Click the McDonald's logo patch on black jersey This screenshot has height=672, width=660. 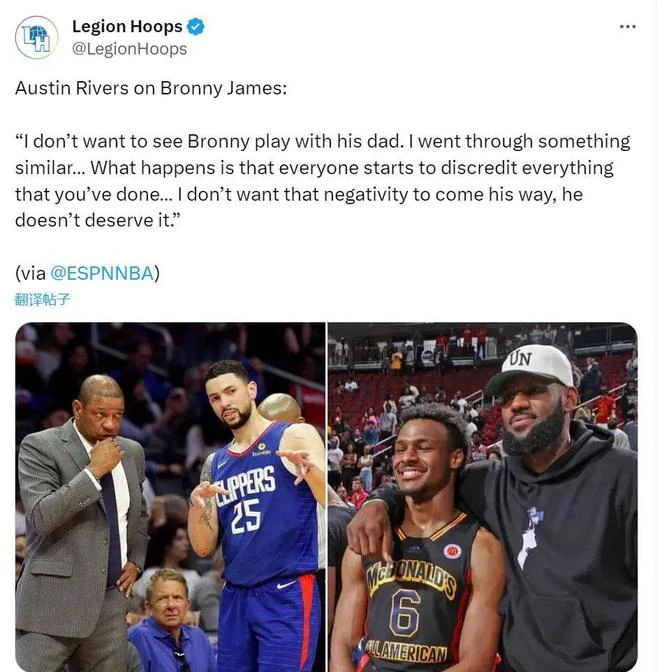452,551
